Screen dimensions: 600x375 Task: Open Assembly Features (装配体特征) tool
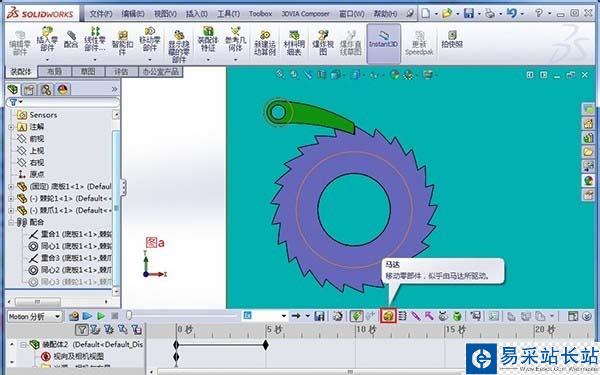[208, 40]
